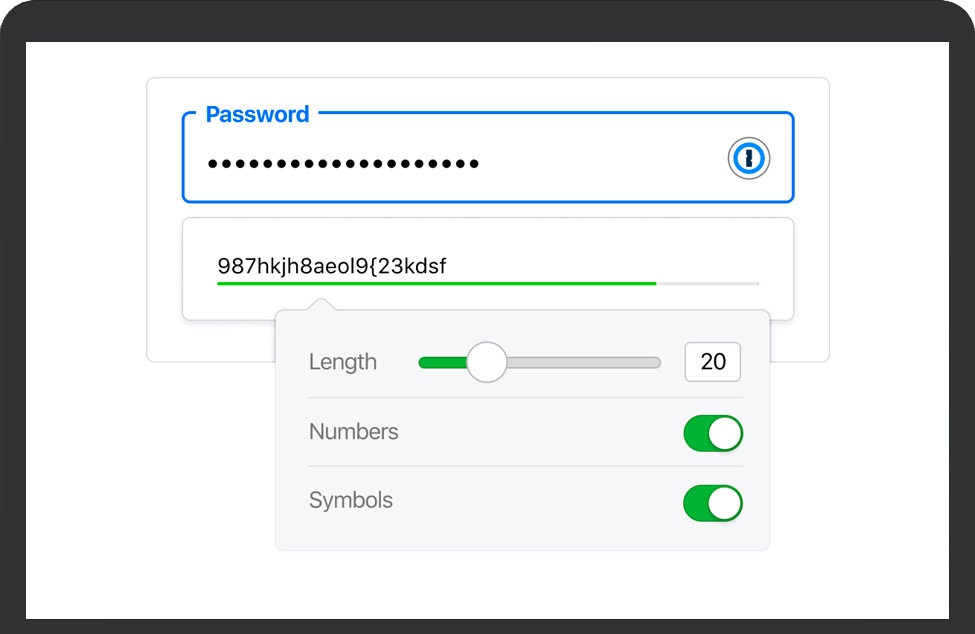This screenshot has height=634, width=975.
Task: Click the "Symbols" option label
Action: pyautogui.click(x=351, y=500)
